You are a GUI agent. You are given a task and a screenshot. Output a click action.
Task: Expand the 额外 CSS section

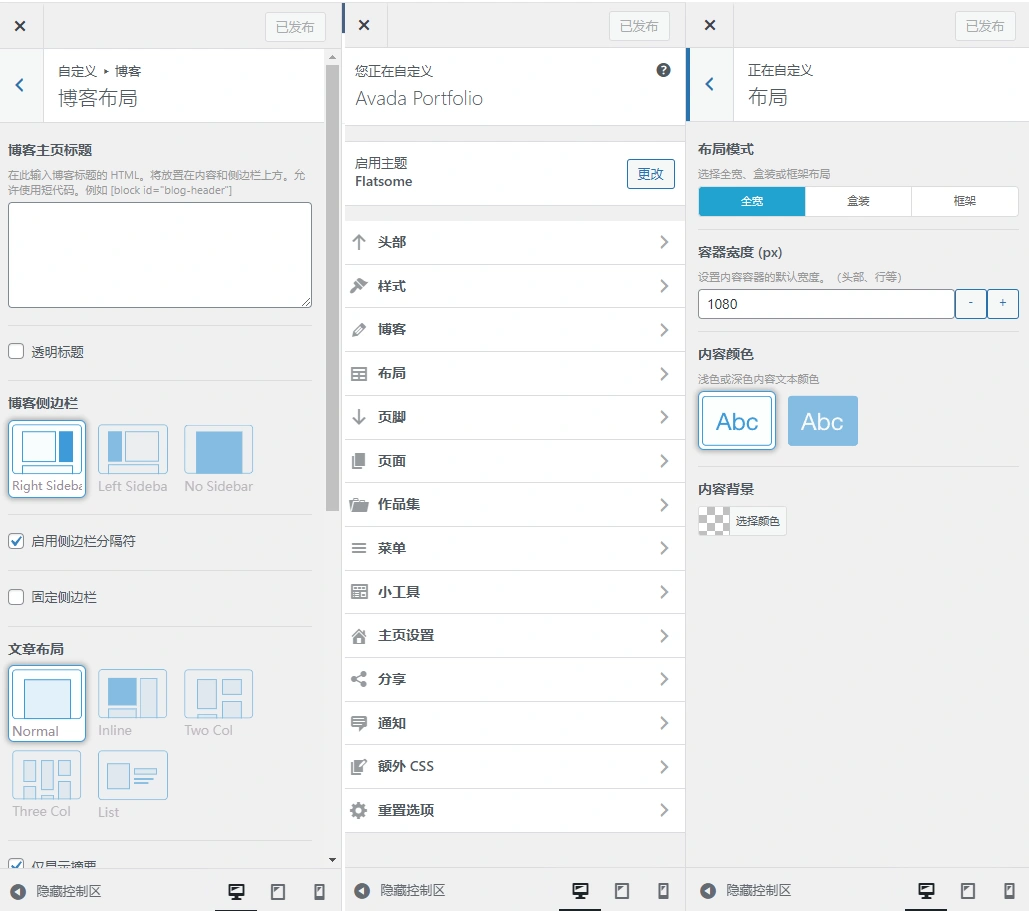coord(513,766)
